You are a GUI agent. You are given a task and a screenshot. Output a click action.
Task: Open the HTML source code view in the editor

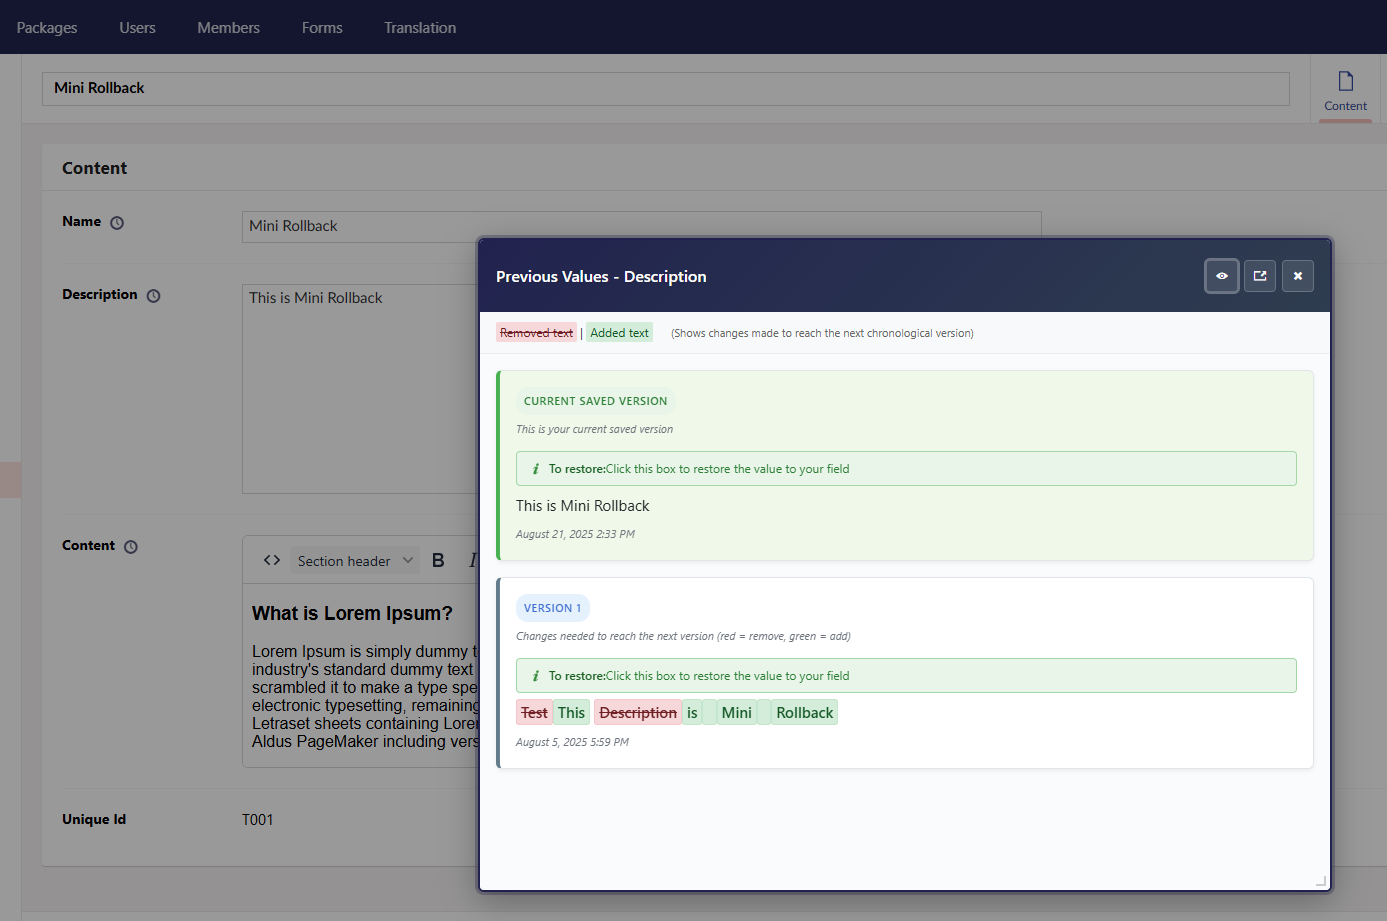(x=271, y=559)
